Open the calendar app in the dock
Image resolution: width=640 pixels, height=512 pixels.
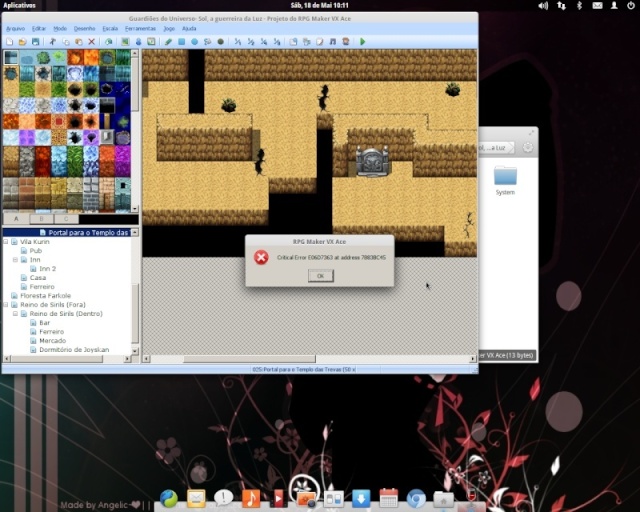pyautogui.click(x=389, y=498)
